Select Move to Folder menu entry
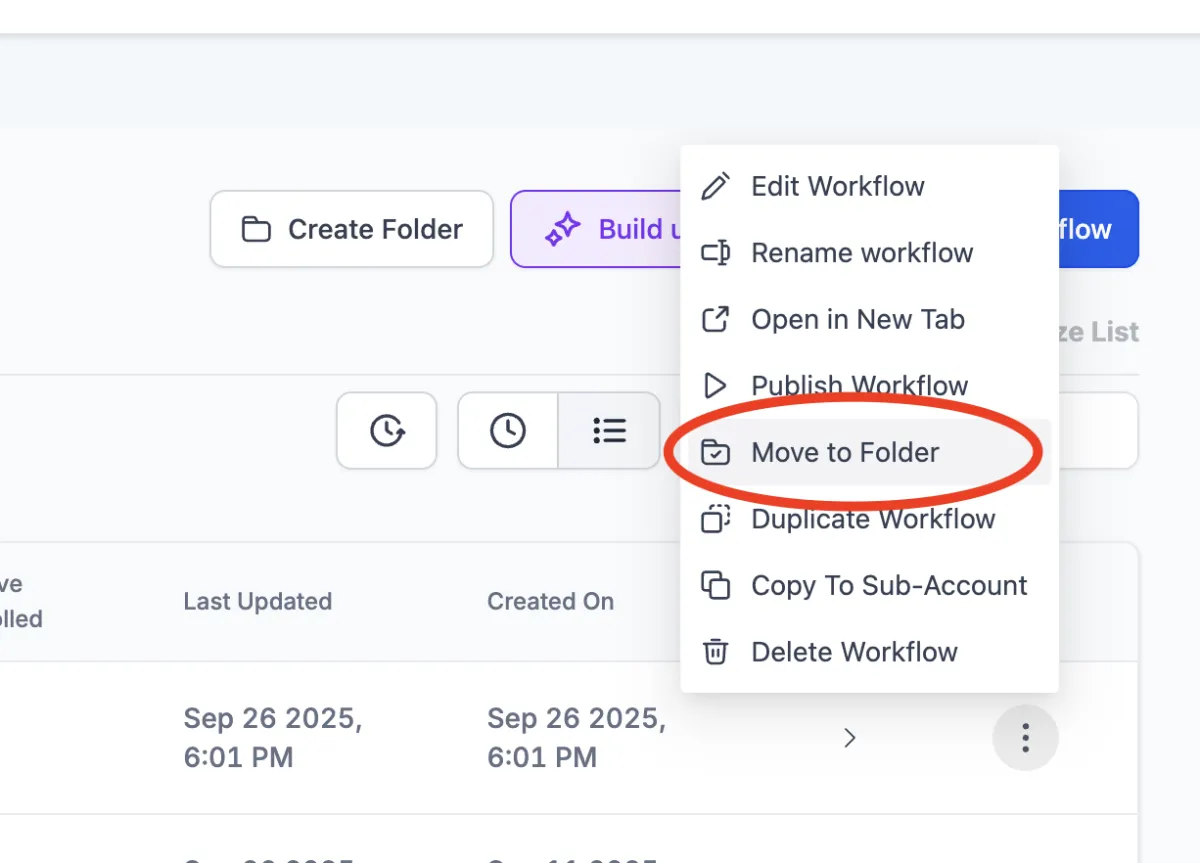Screen dimensions: 1200x863 pos(845,453)
